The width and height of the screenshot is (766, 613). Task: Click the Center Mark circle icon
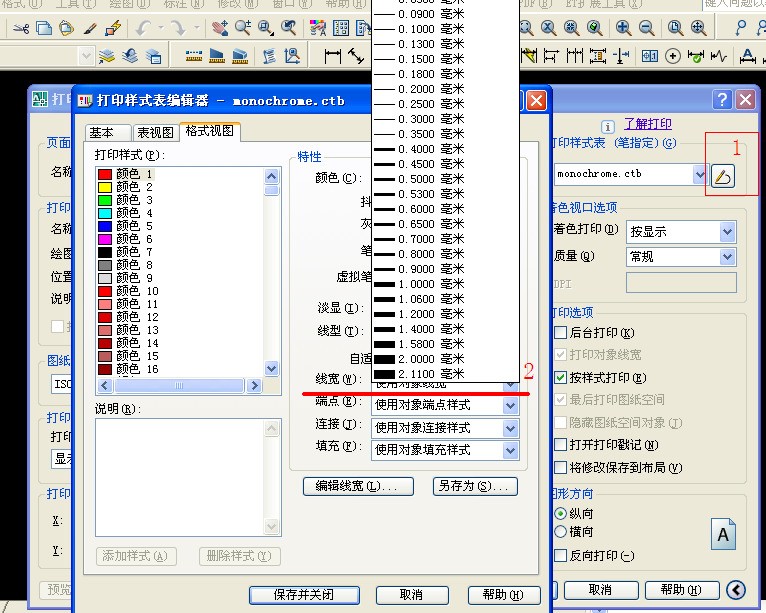tap(673, 57)
